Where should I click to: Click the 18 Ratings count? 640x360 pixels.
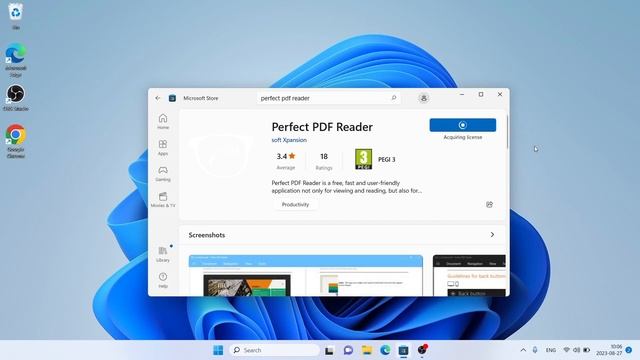click(324, 161)
